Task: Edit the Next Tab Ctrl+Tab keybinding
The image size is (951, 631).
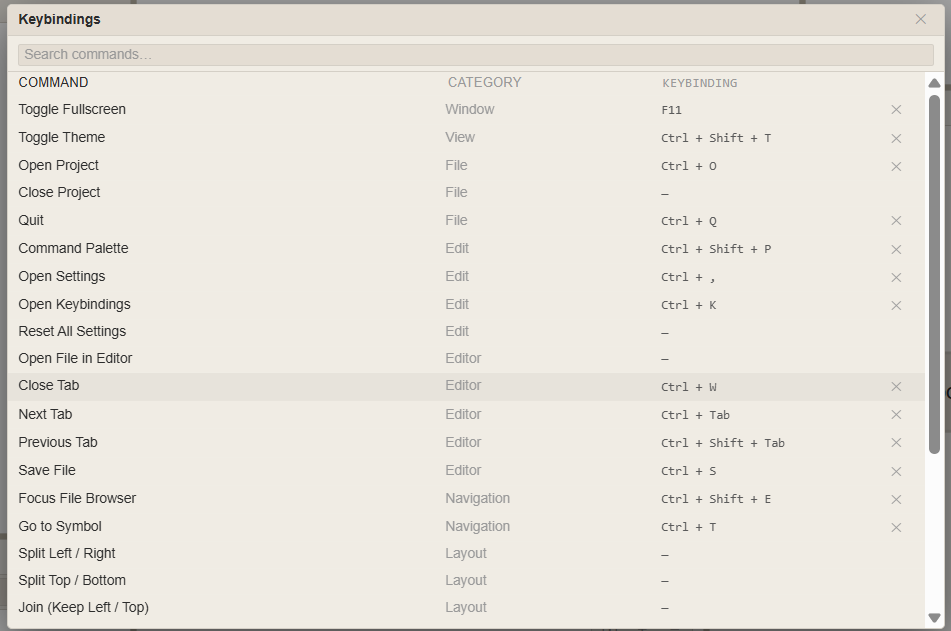Action: (x=695, y=415)
